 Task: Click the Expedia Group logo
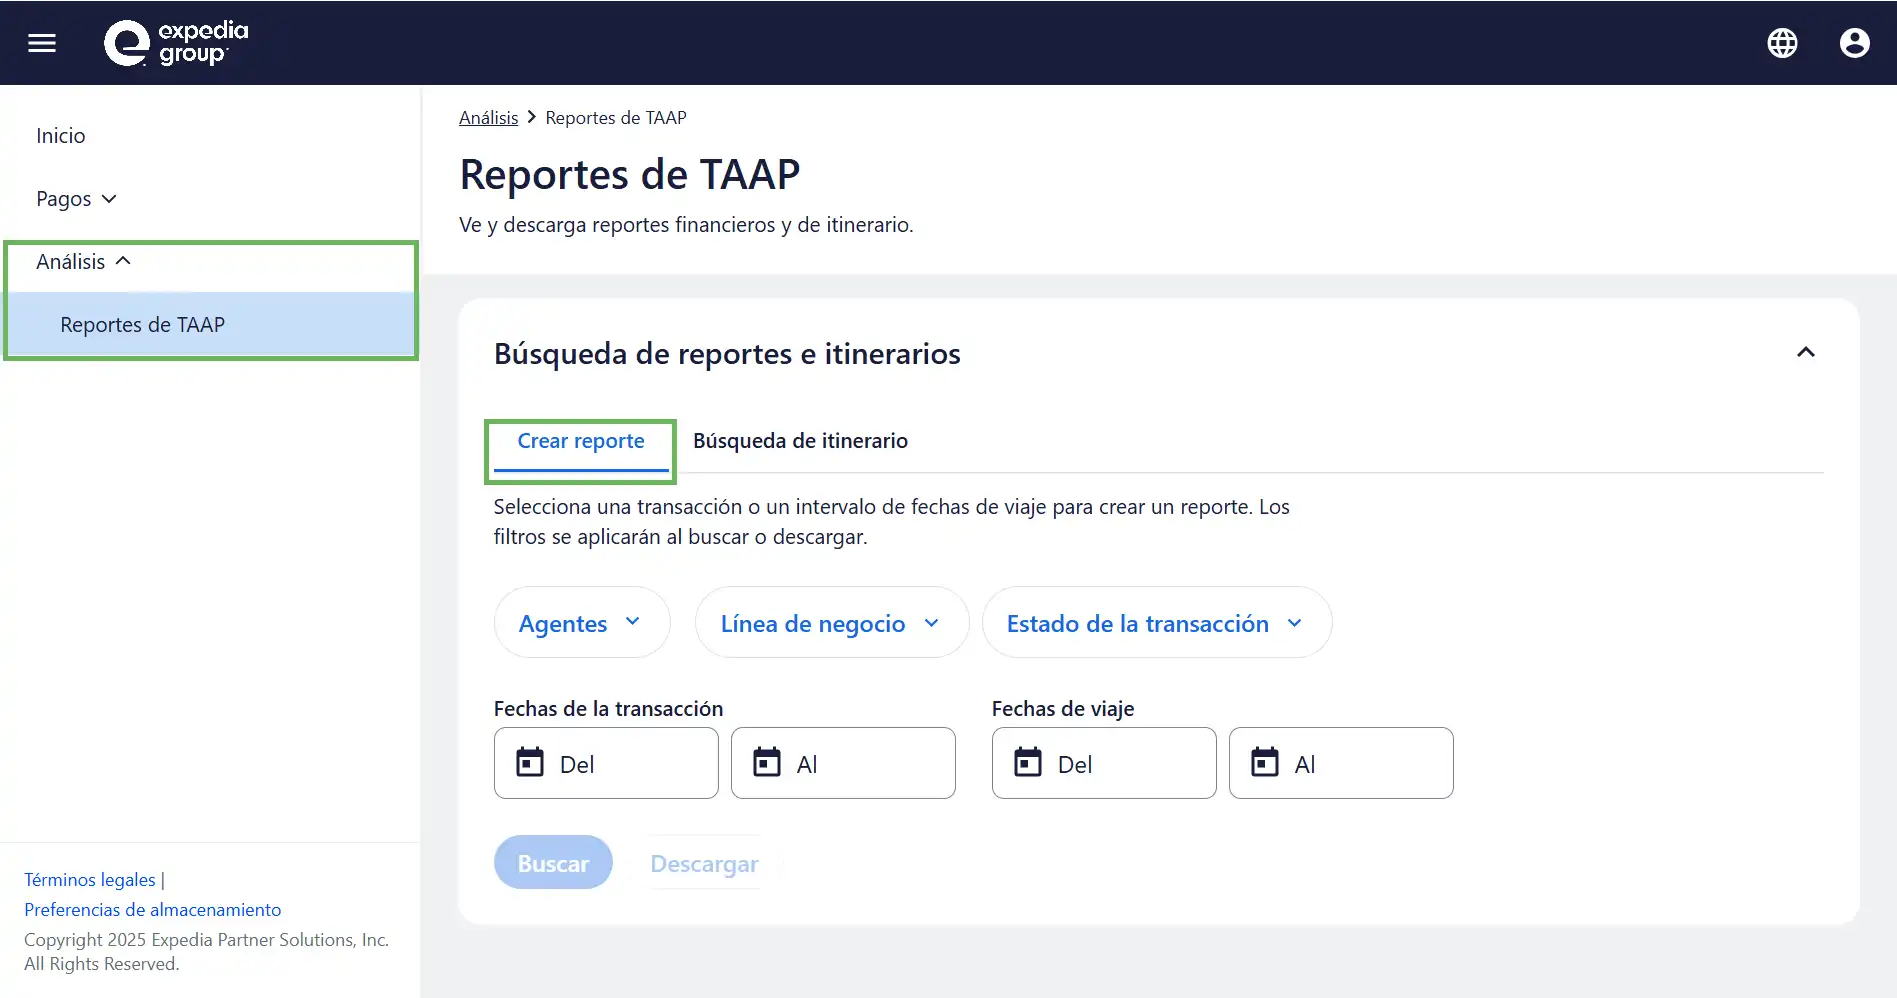[176, 43]
